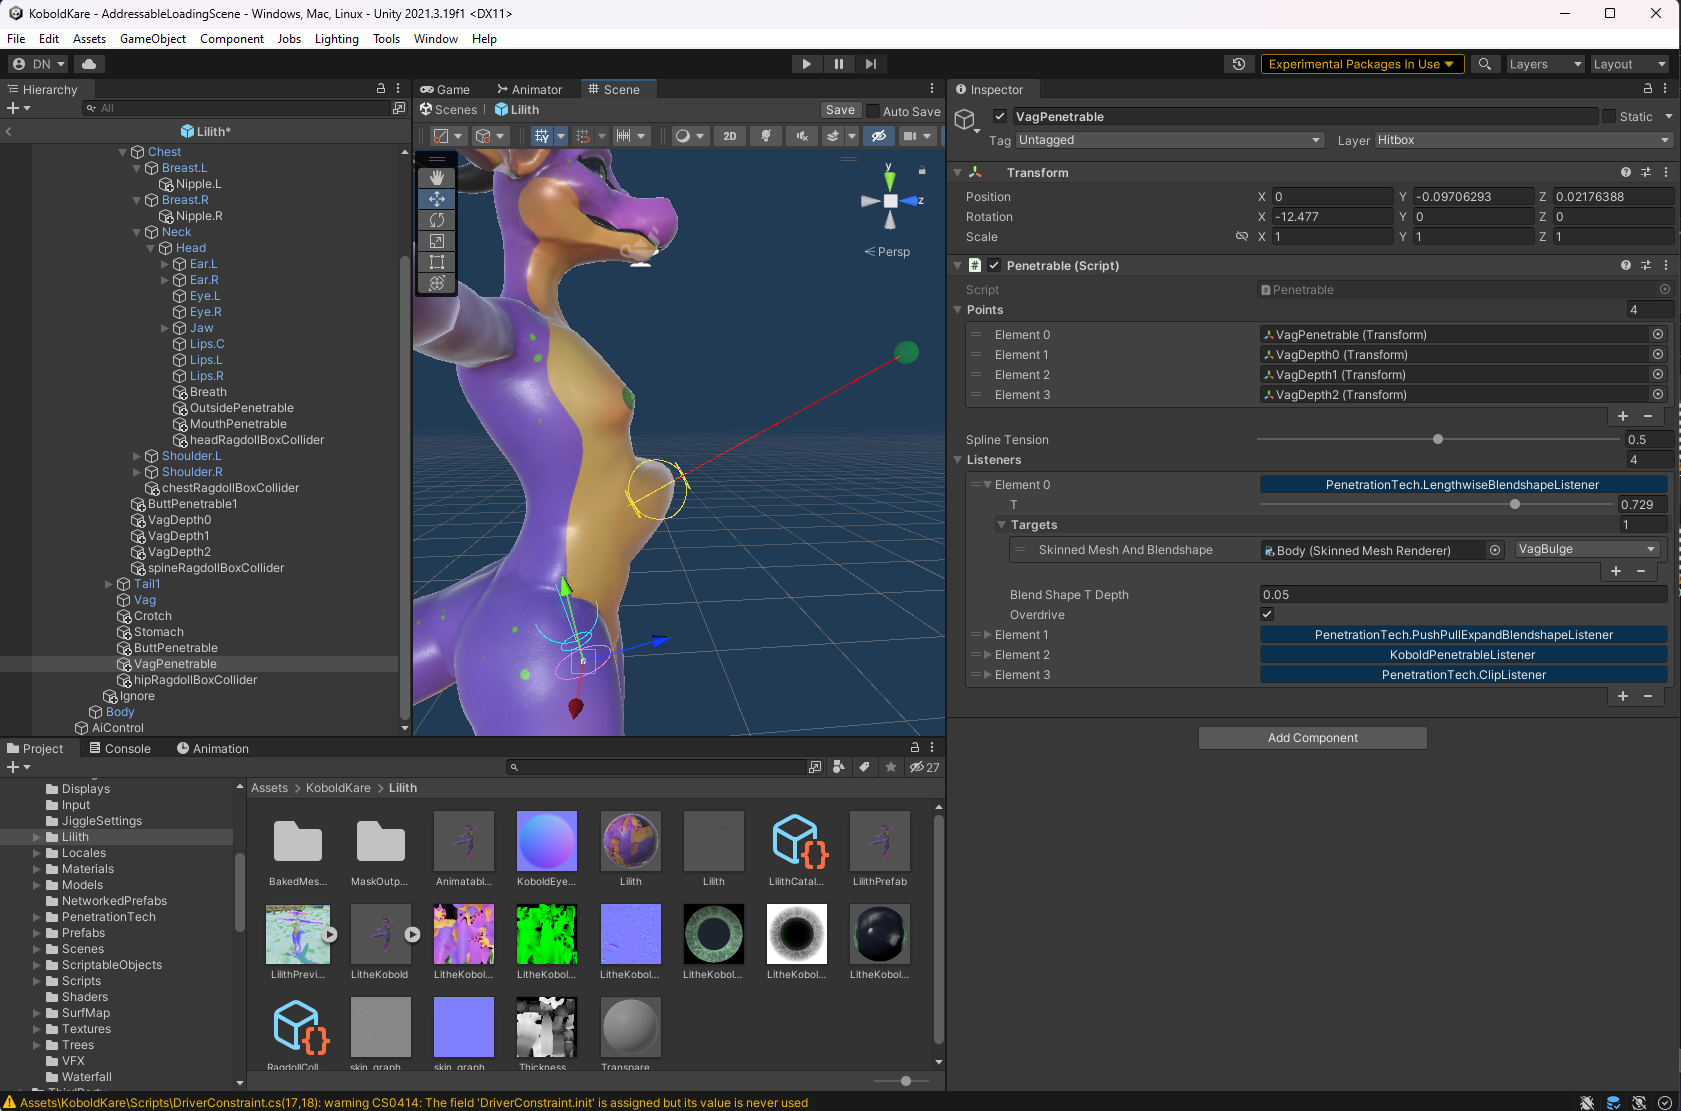Pick object for VagDepth0 element field
The image size is (1681, 1111).
coord(1657,355)
